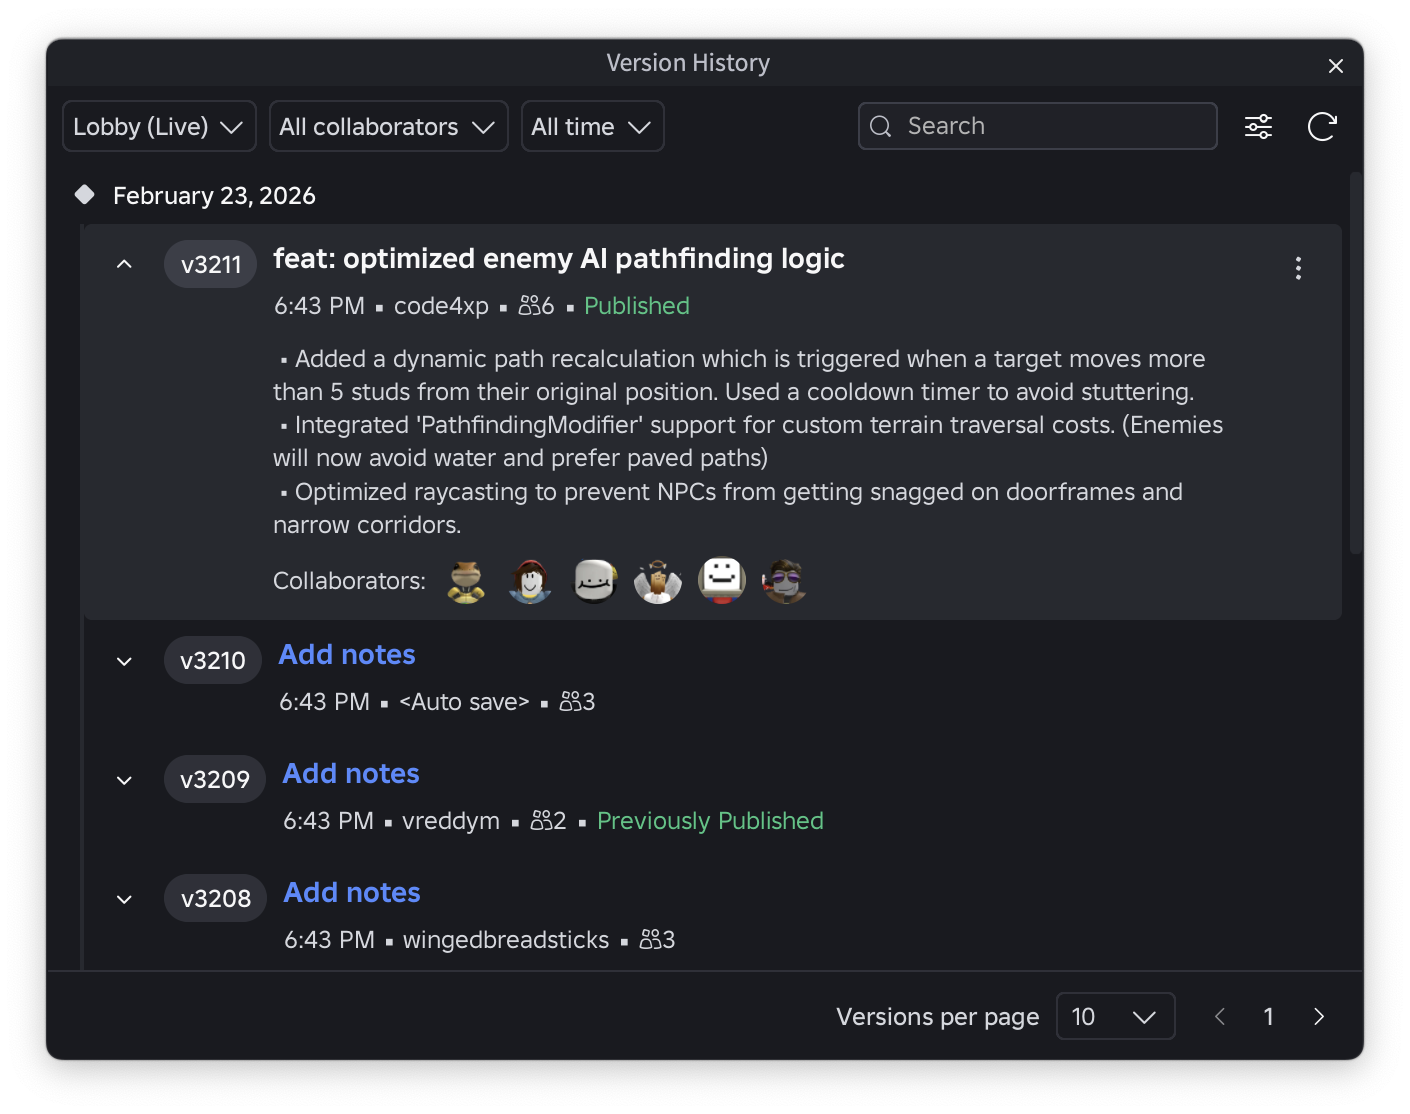
Task: Click the last collaborator avatar with sunglasses
Action: click(x=785, y=581)
